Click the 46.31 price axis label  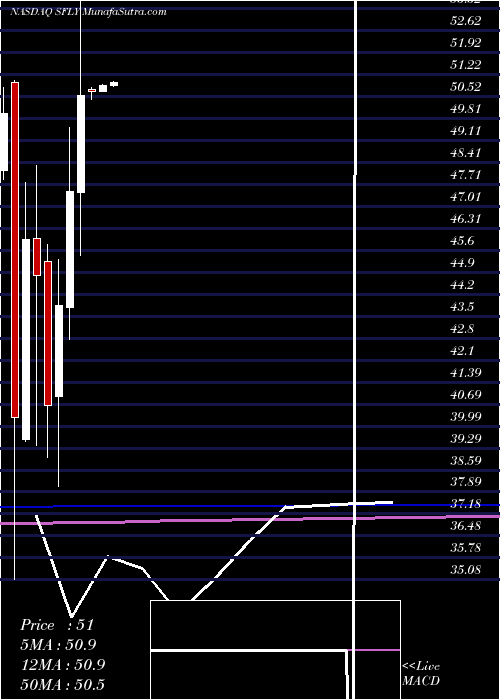(466, 219)
